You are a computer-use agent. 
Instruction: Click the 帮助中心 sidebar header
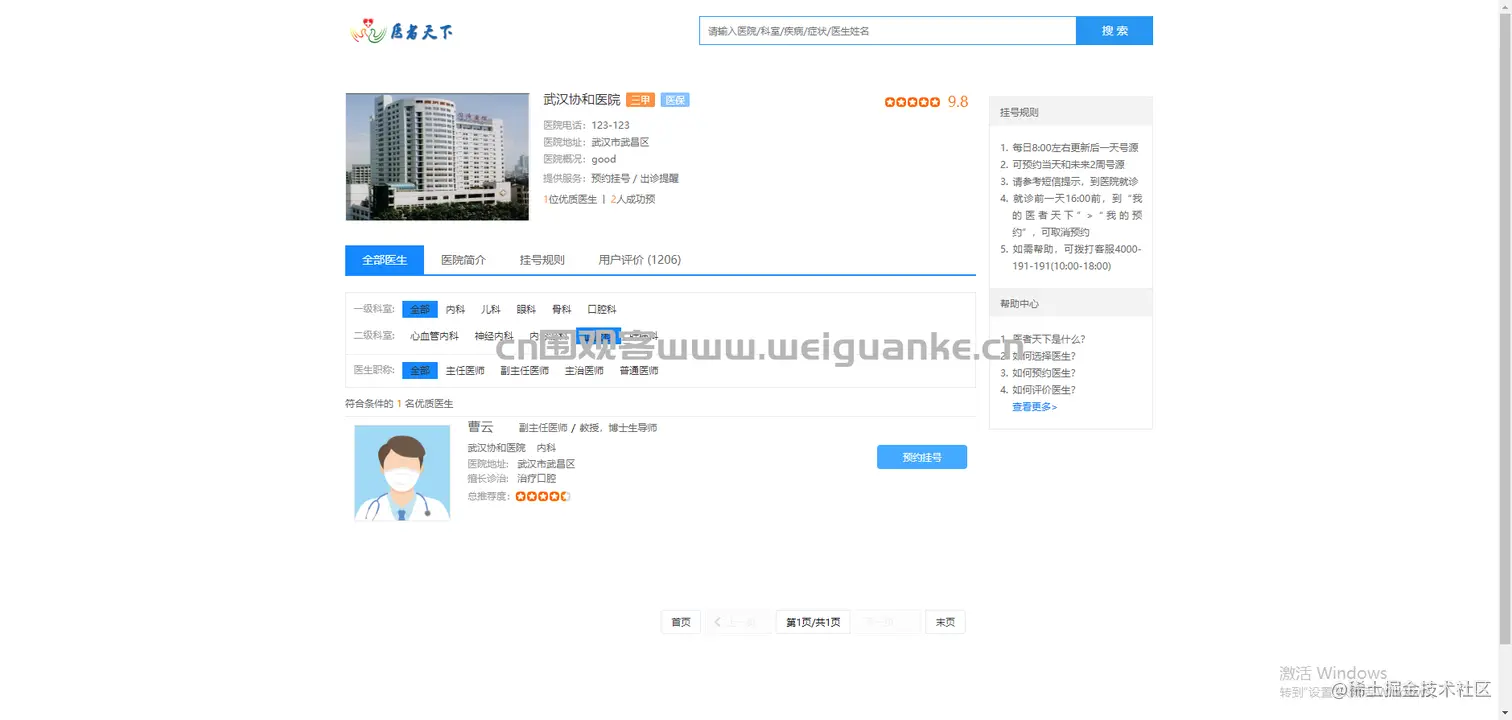pos(1071,303)
